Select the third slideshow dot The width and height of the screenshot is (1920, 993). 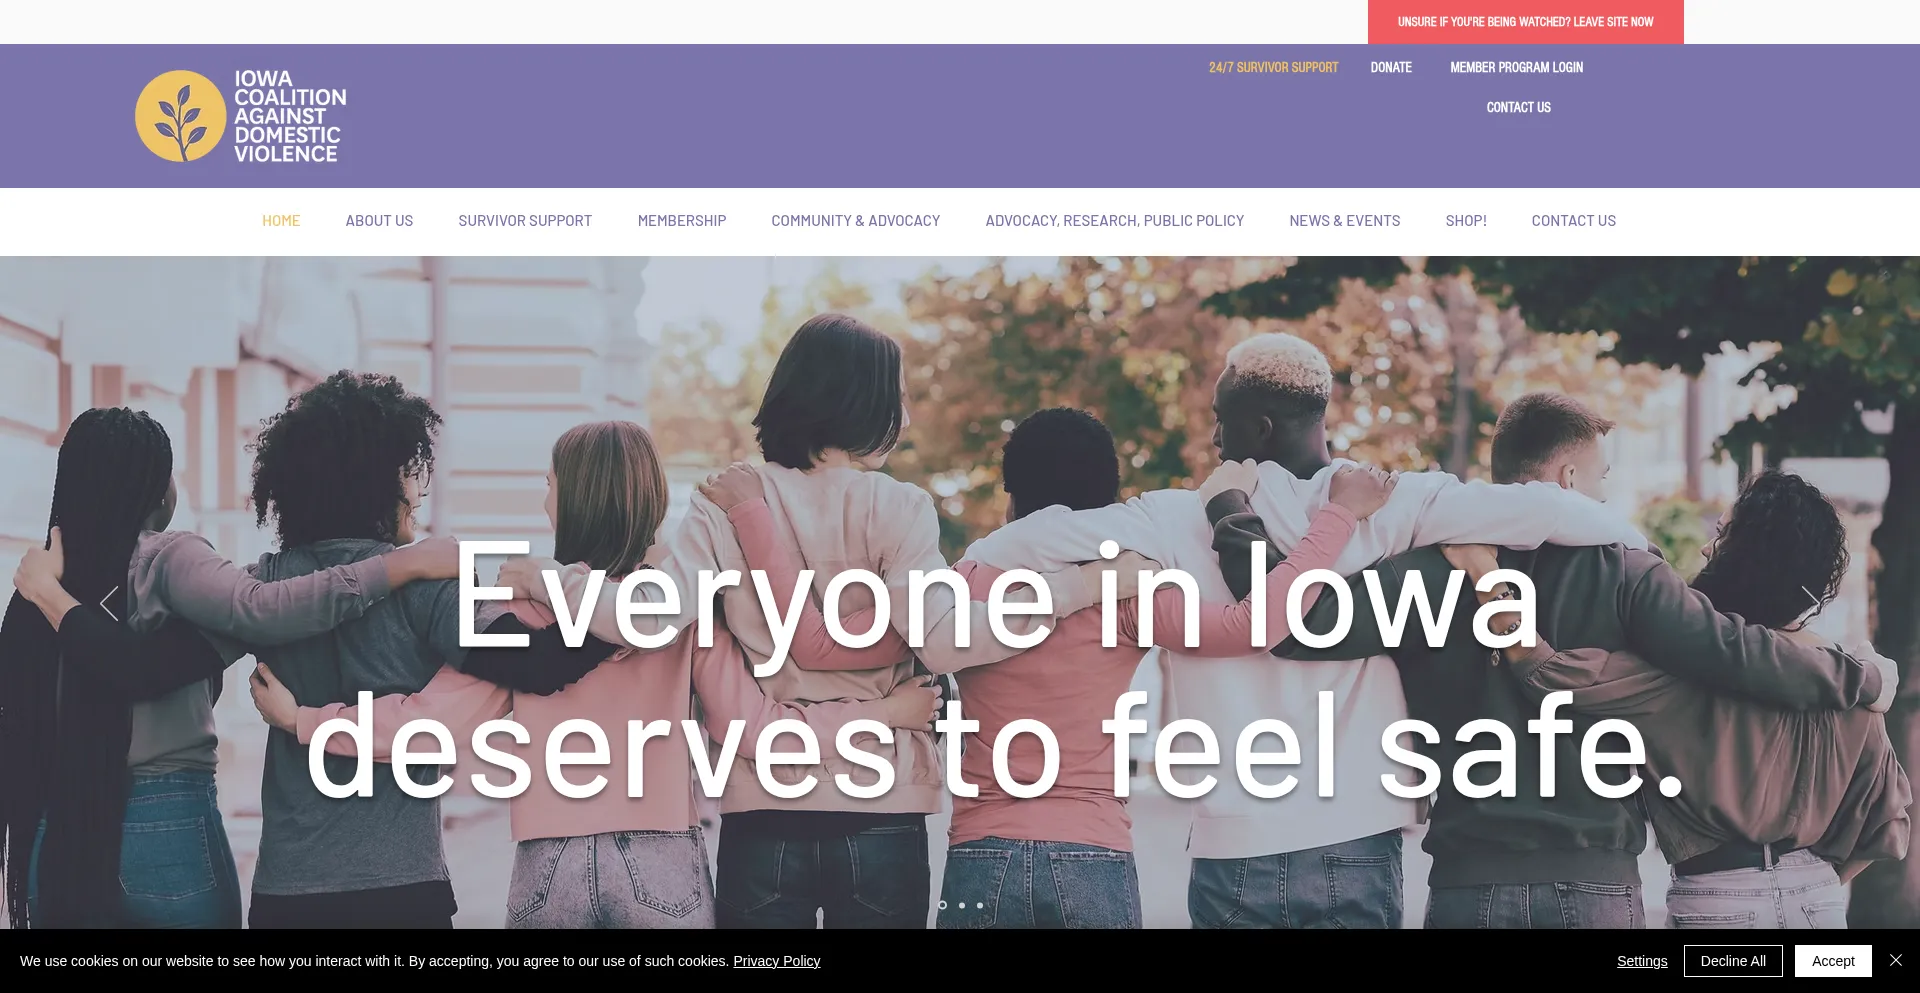[980, 905]
